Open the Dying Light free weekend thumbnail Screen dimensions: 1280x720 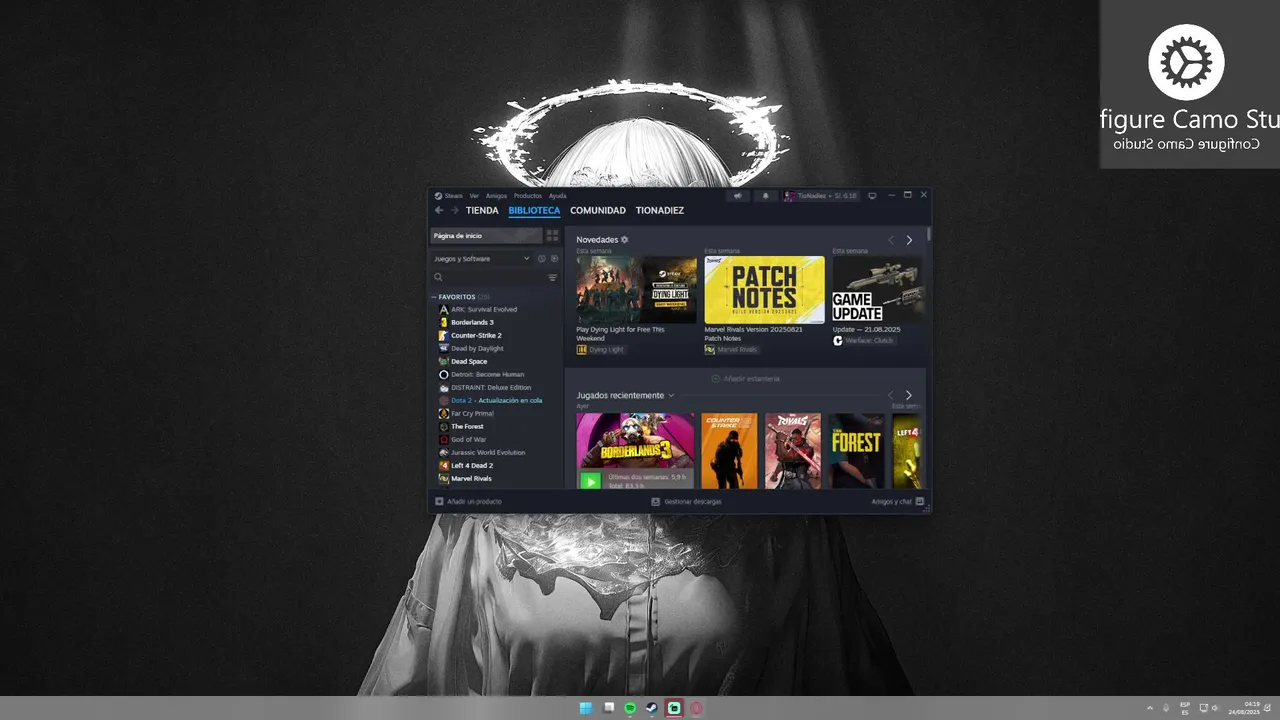tap(636, 289)
